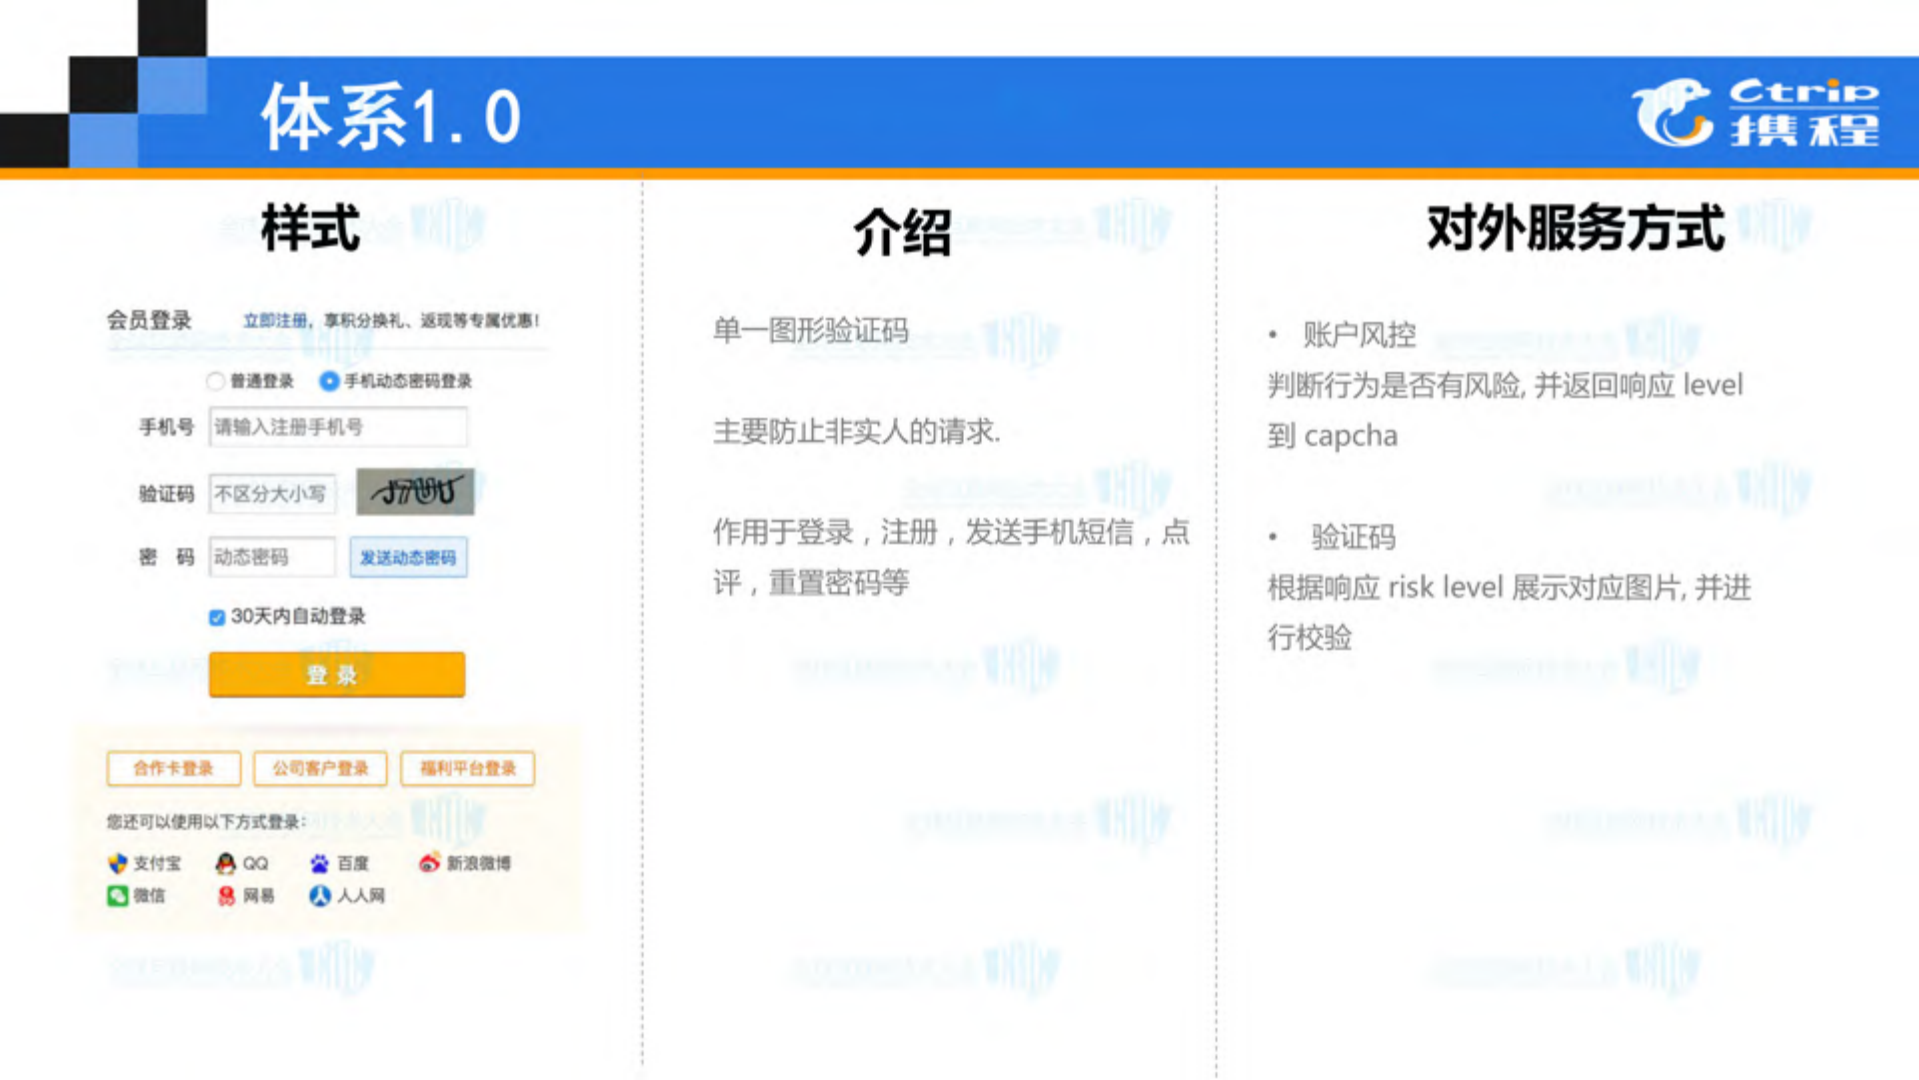
Task: Select Sina Weibo login icon
Action: click(428, 864)
